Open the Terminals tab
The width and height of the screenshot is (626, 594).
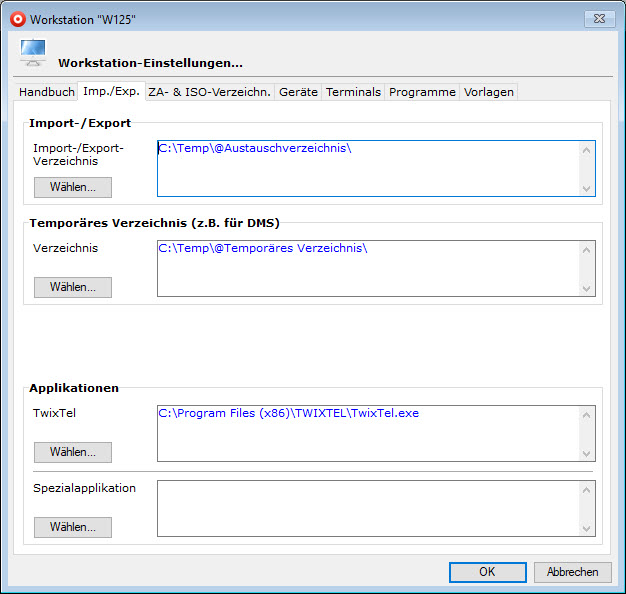[x=353, y=92]
